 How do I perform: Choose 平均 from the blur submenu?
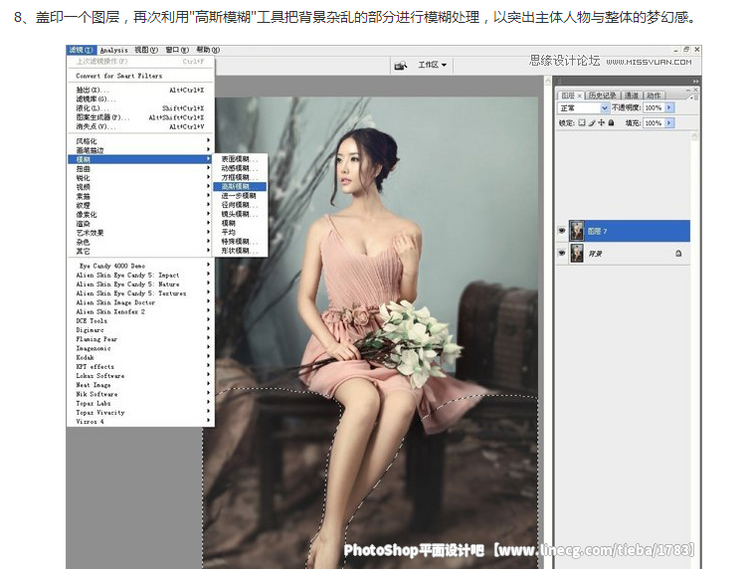pos(240,232)
